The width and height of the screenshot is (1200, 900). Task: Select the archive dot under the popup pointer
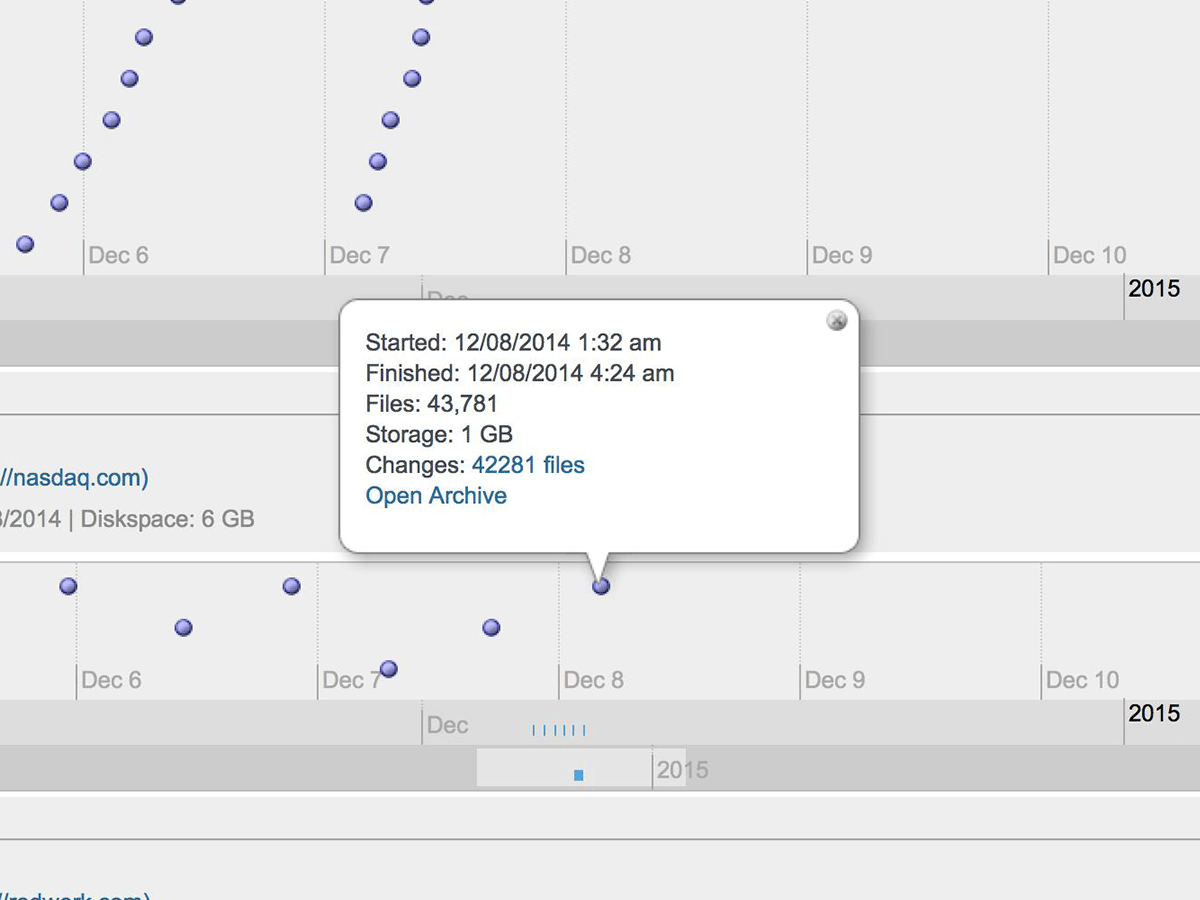pos(601,586)
